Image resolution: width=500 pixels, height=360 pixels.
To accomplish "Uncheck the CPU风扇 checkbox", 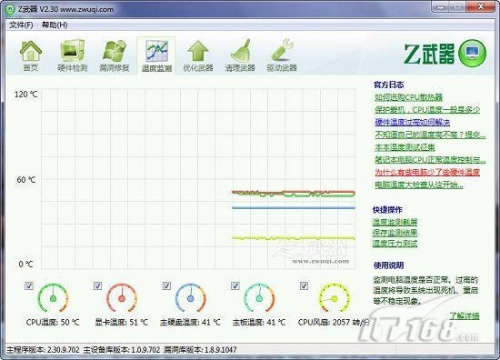I will pyautogui.click(x=304, y=286).
